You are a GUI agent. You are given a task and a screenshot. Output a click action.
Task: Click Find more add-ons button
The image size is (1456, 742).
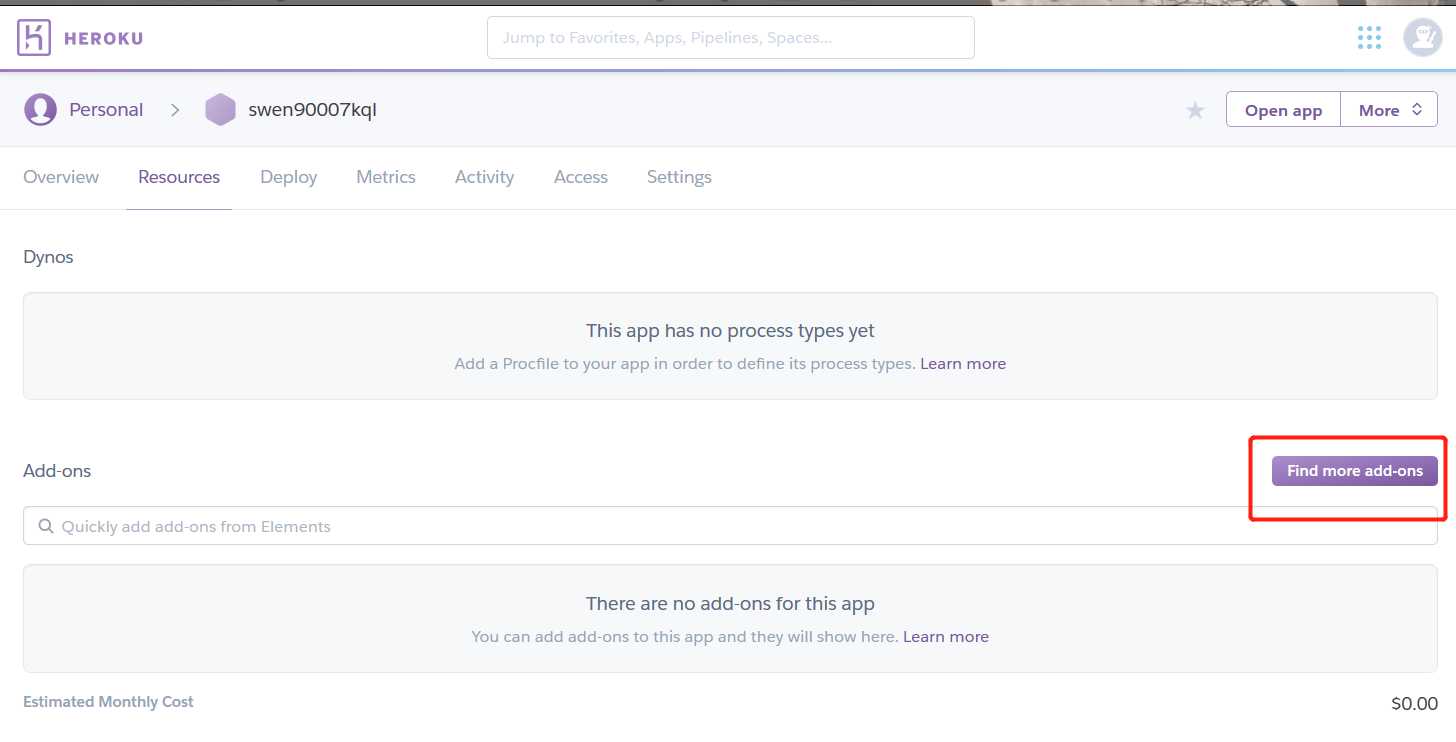(x=1355, y=471)
